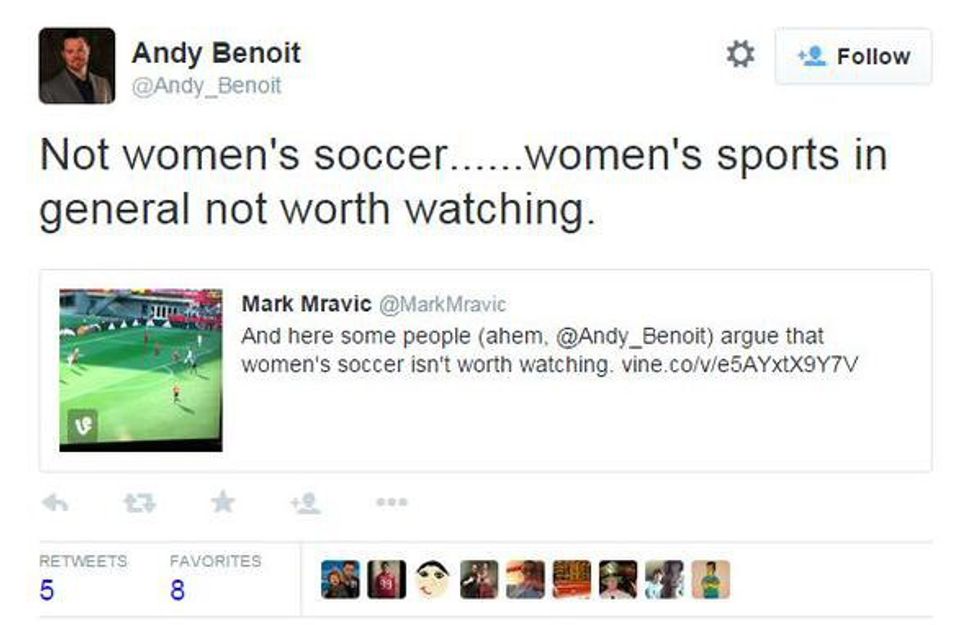
Task: Open the three-dots more options
Action: (391, 503)
